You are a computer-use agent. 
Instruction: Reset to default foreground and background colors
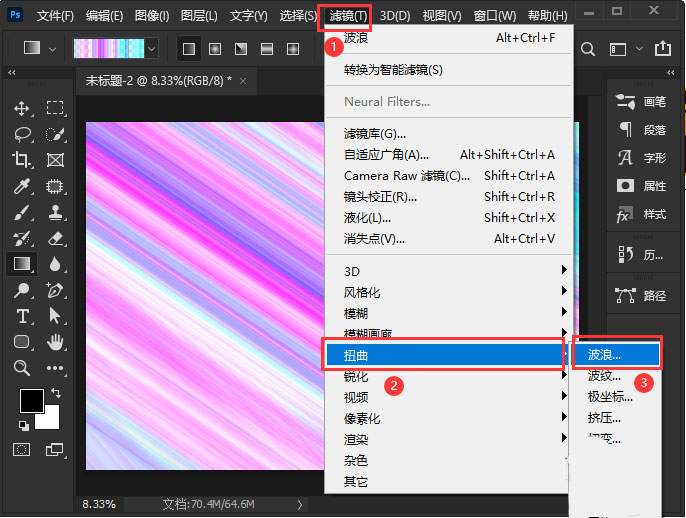(x=24, y=425)
